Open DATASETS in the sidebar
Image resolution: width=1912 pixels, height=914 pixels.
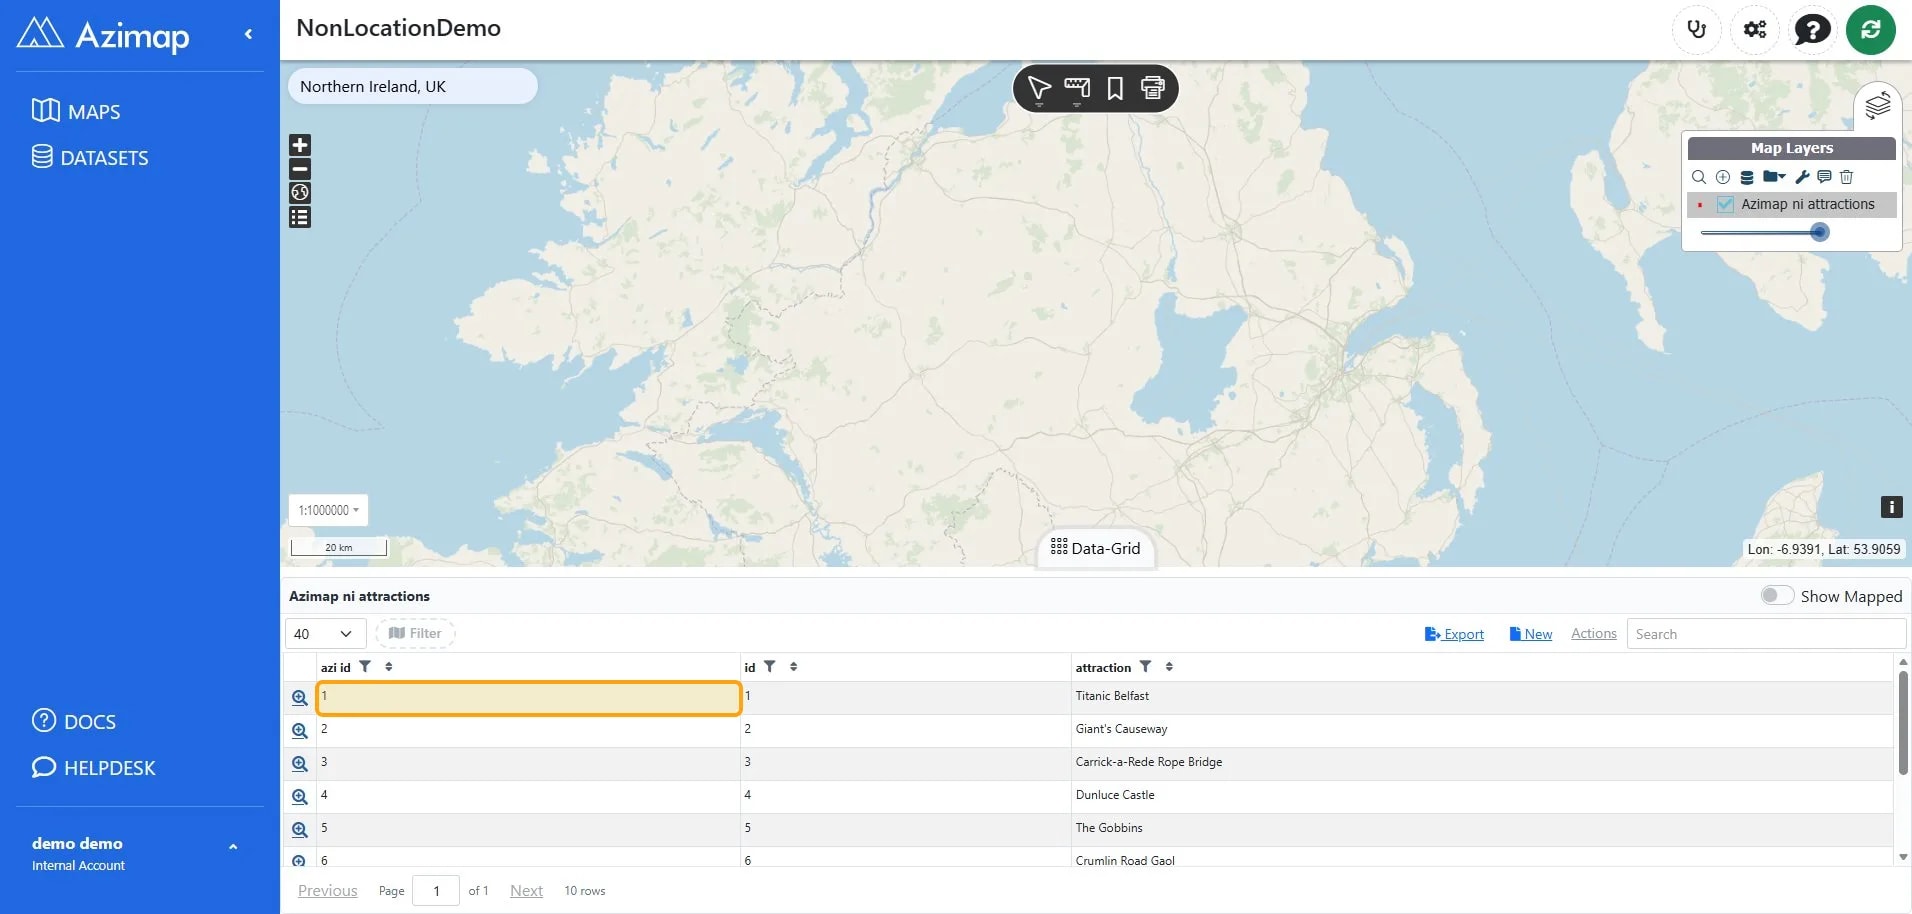tap(90, 157)
